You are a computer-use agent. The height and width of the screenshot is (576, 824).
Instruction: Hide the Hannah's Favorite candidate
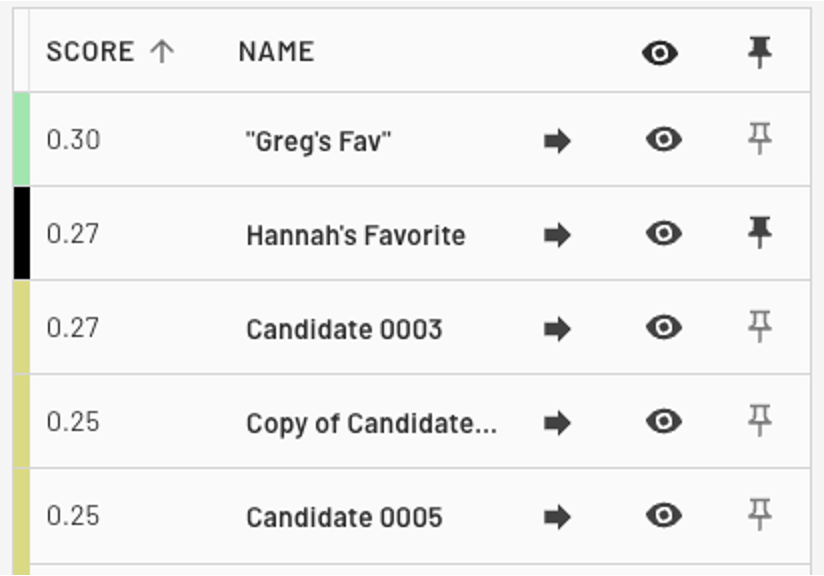pos(664,233)
